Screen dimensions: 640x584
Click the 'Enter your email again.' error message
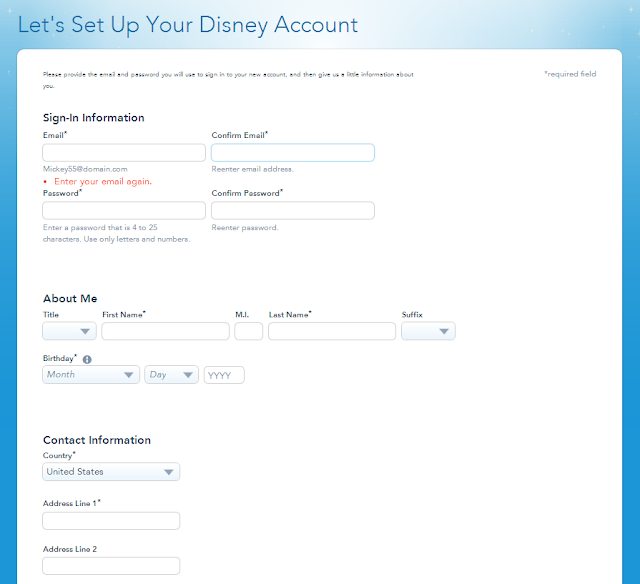click(x=103, y=182)
